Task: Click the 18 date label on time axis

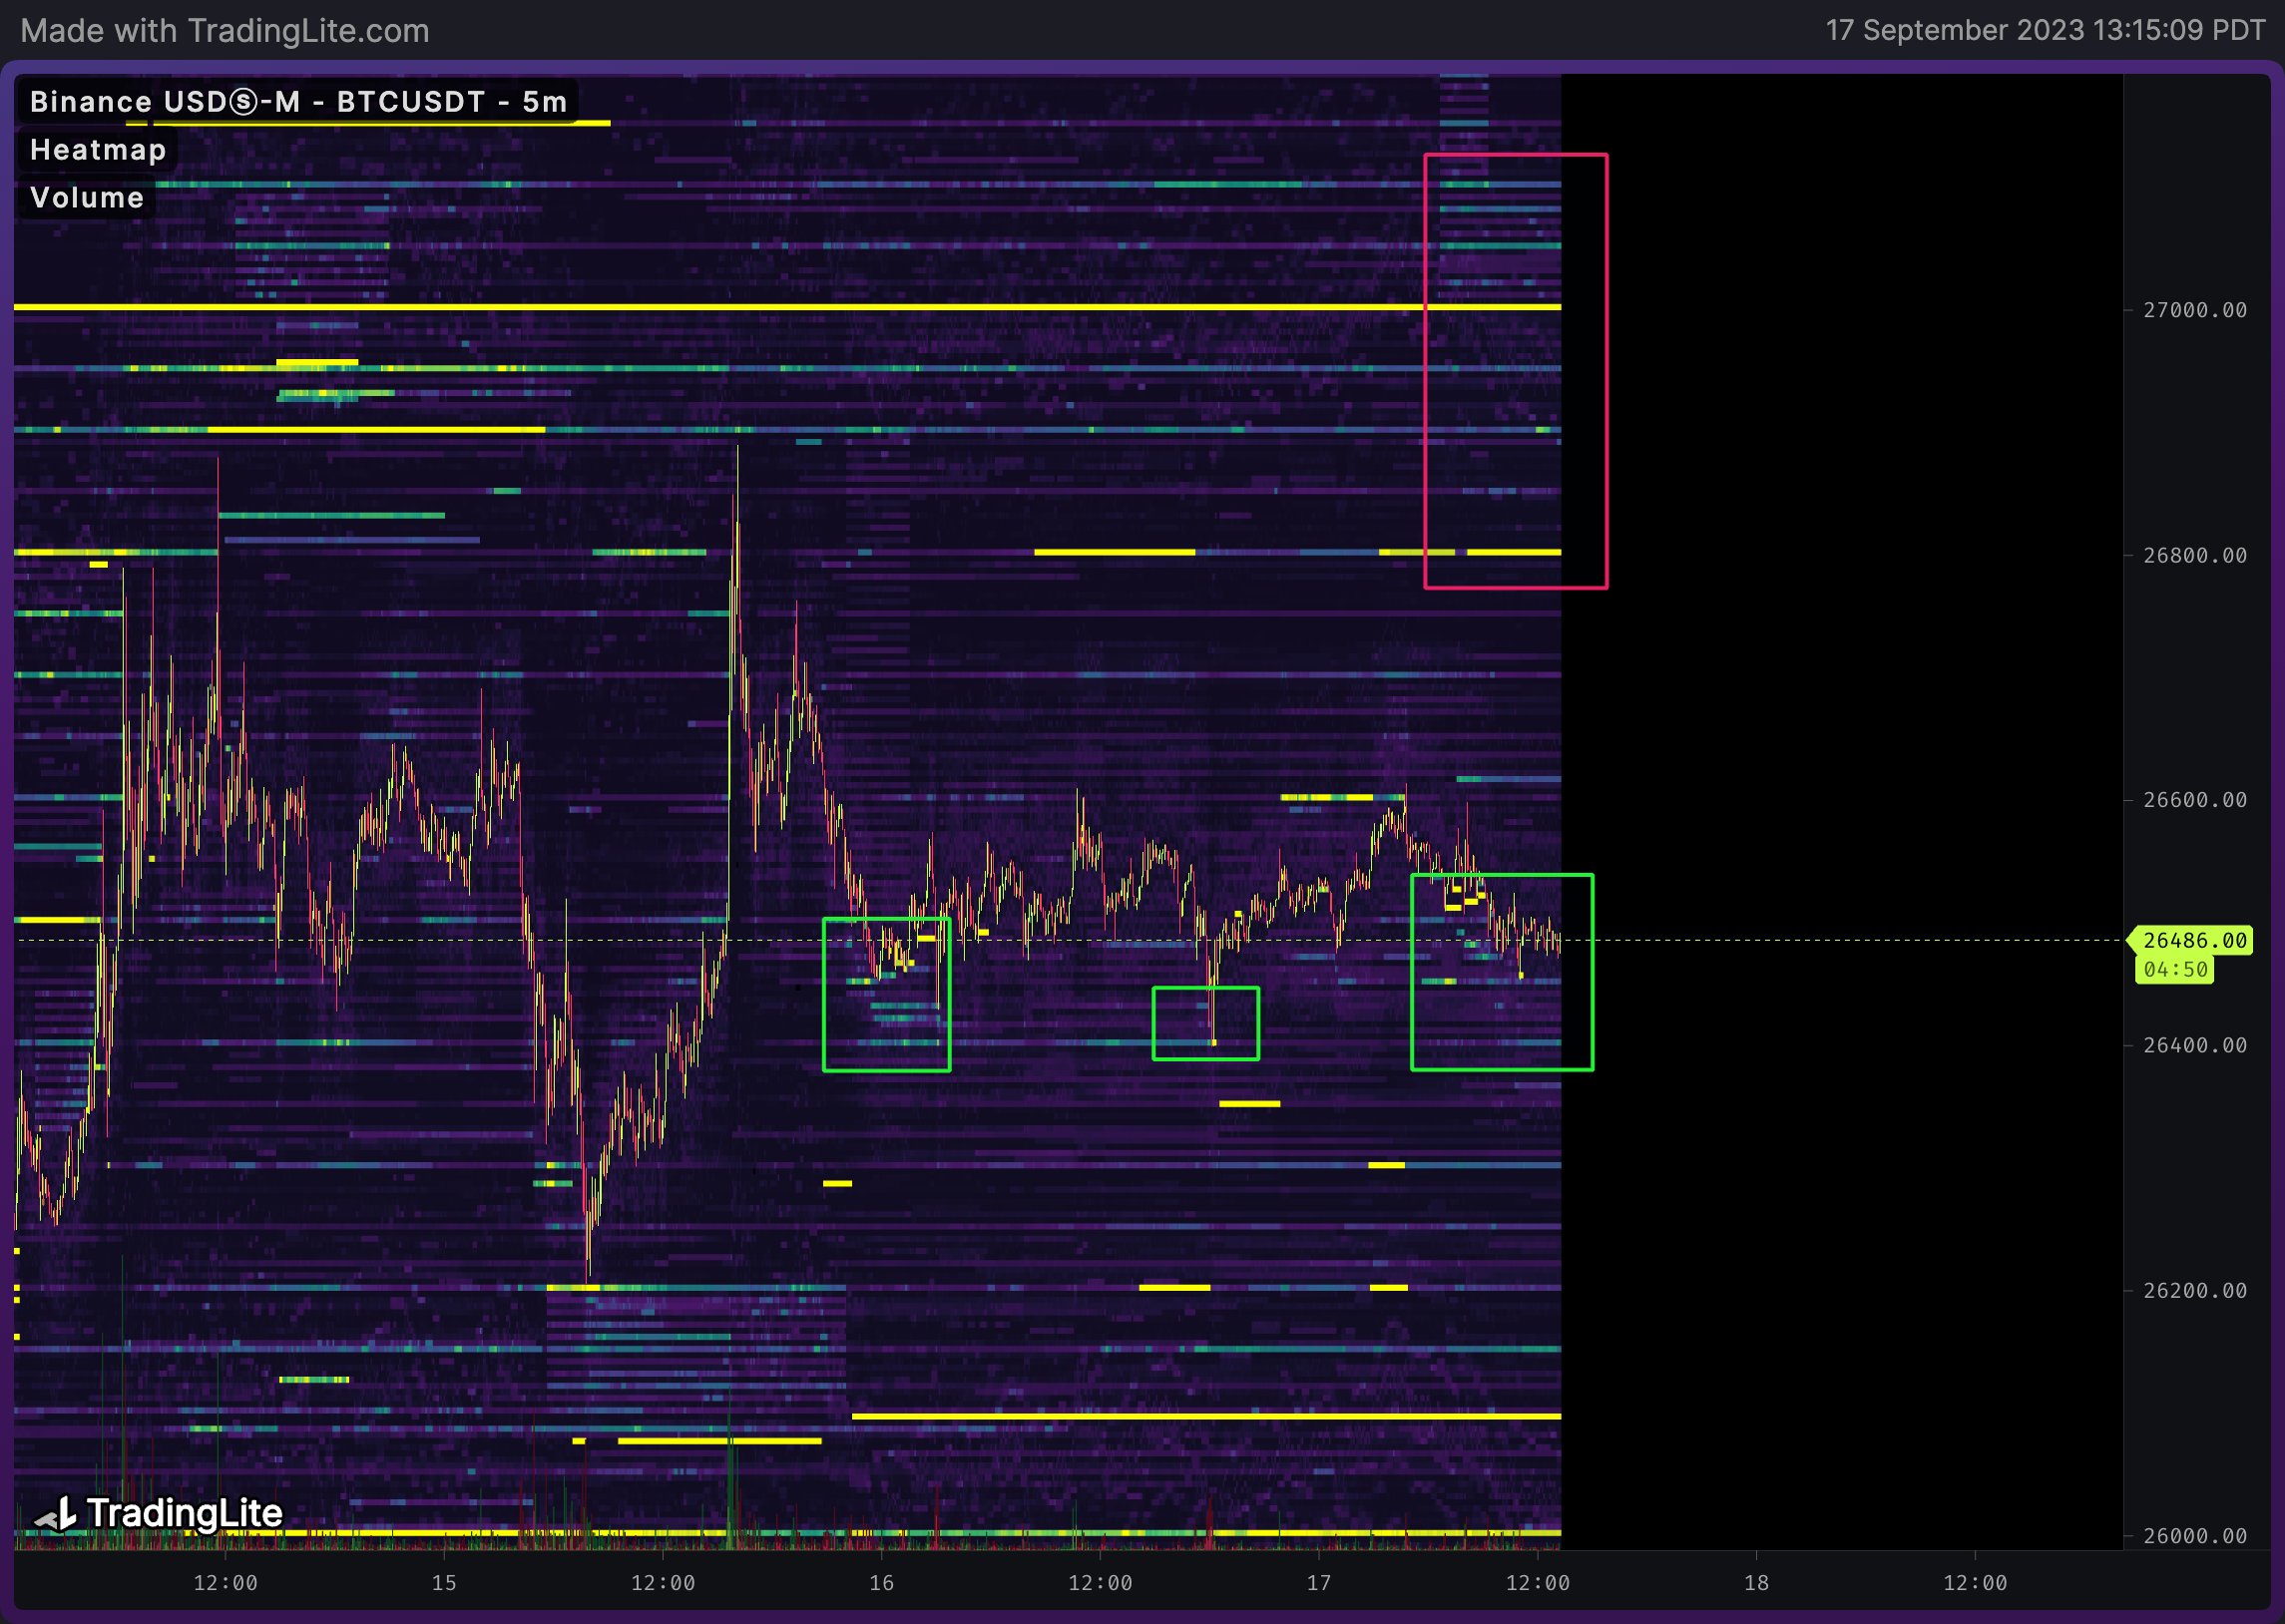Action: click(x=1757, y=1583)
